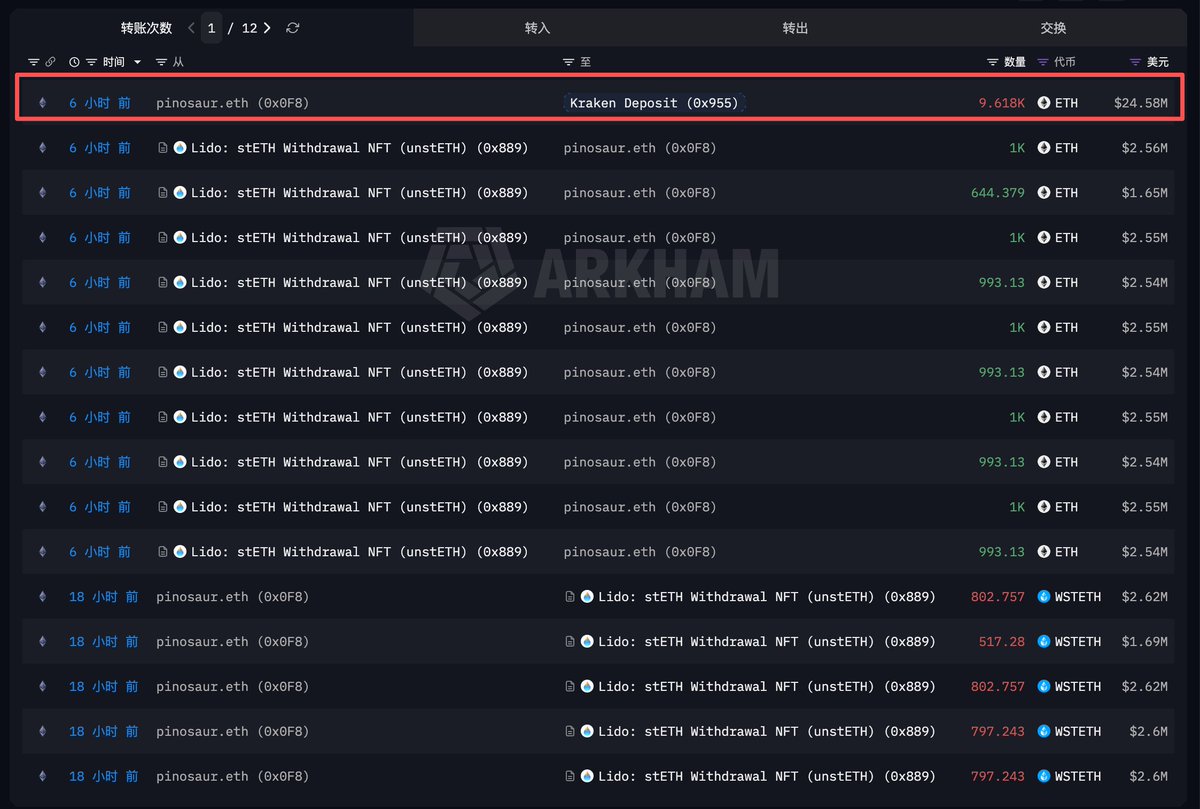The width and height of the screenshot is (1200, 809).
Task: Open Lido unstETH recipient in 517.28 row
Action: coord(767,642)
